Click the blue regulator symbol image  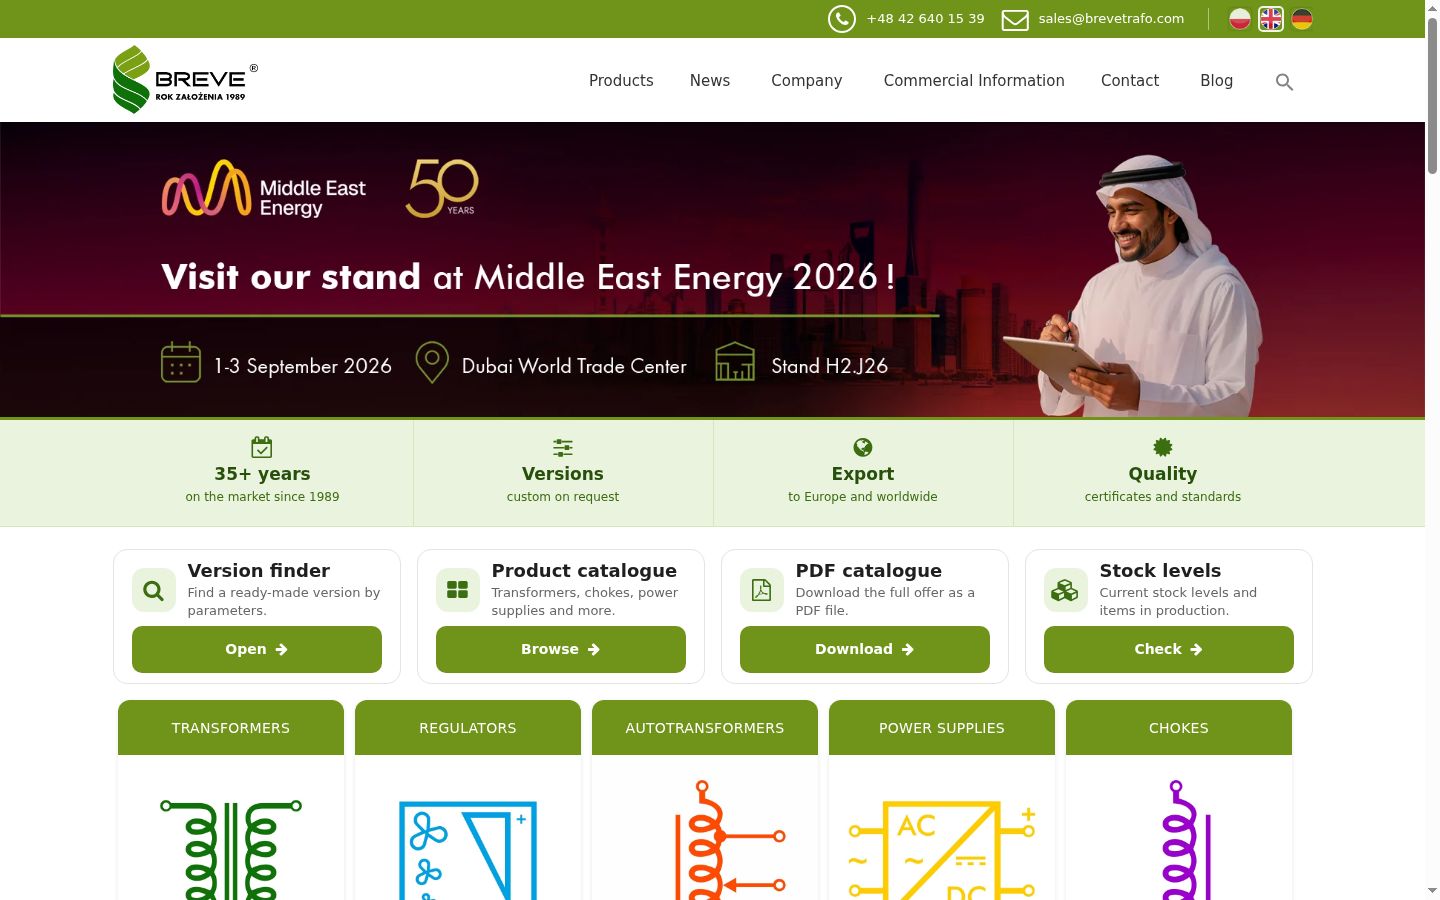(468, 850)
